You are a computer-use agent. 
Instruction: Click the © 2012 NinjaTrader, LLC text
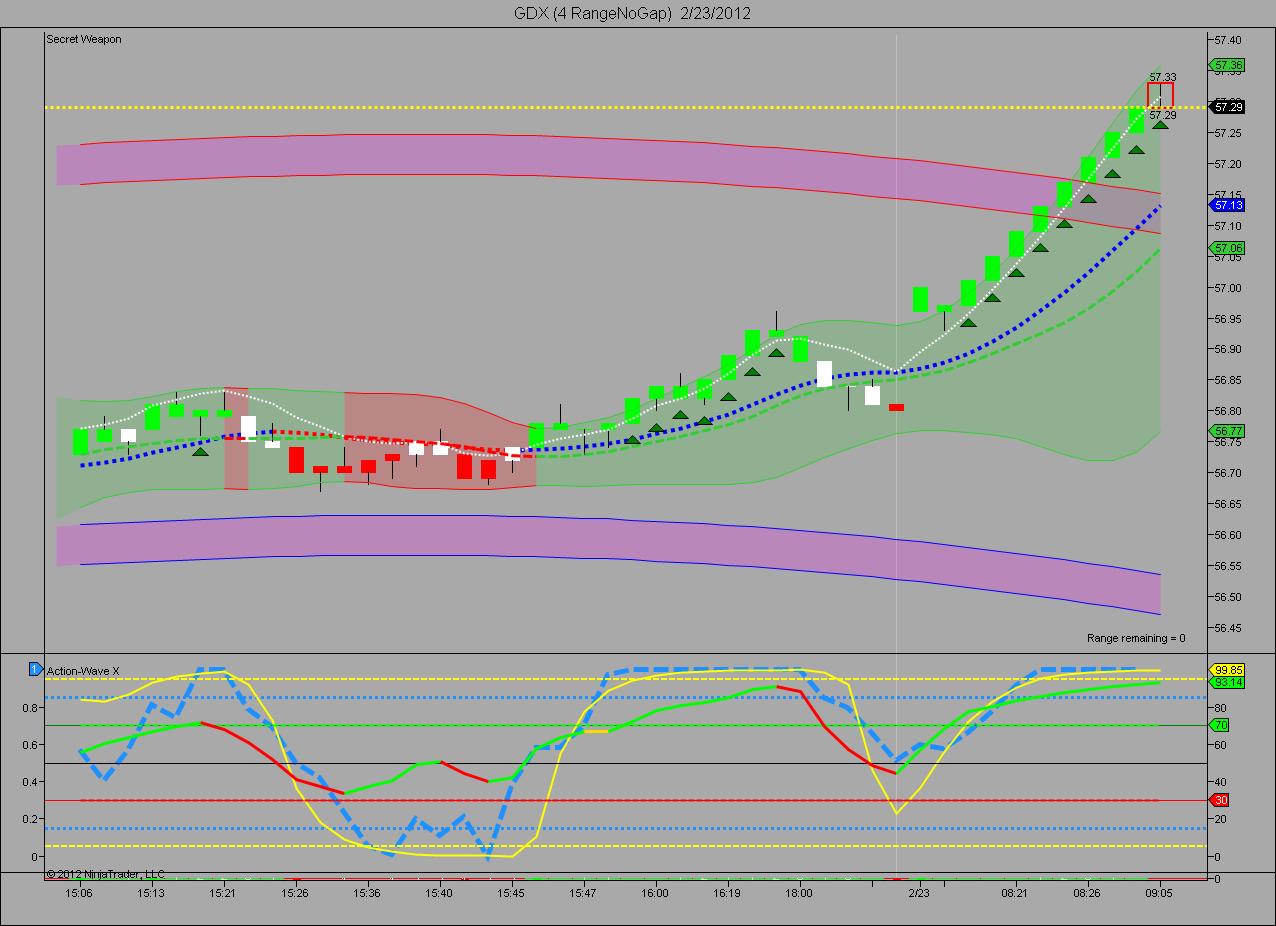106,874
